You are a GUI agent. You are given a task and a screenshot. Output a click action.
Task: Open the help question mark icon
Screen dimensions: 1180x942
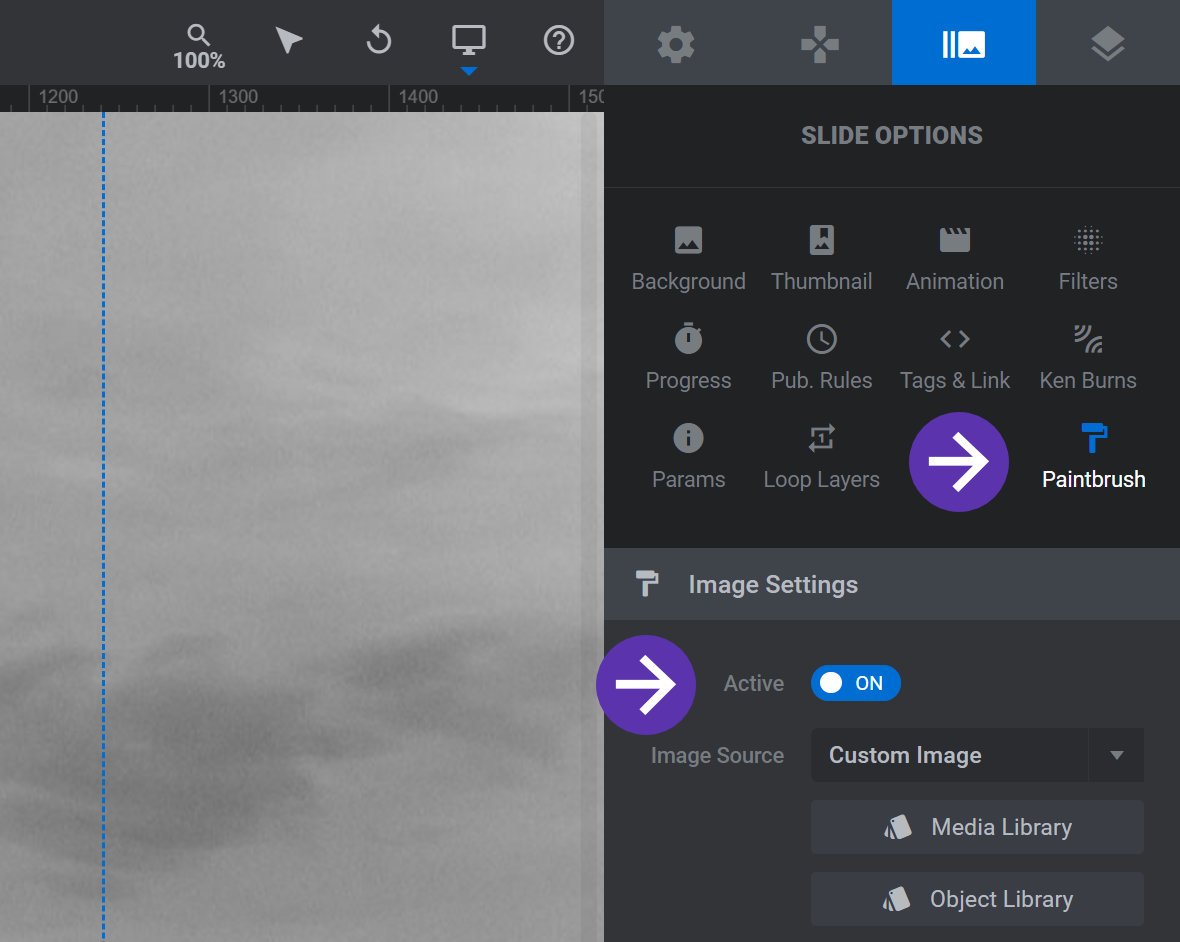(558, 40)
